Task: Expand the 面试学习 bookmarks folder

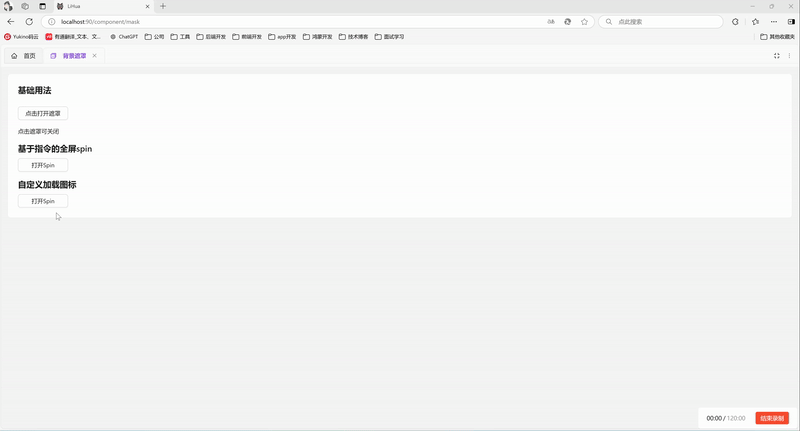Action: point(389,37)
